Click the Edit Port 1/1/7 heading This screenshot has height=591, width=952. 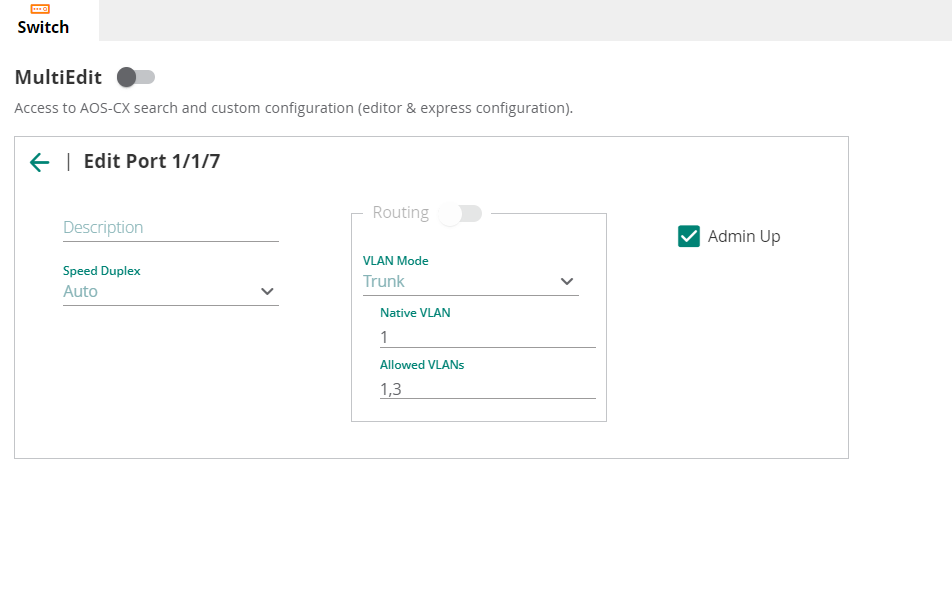[152, 162]
